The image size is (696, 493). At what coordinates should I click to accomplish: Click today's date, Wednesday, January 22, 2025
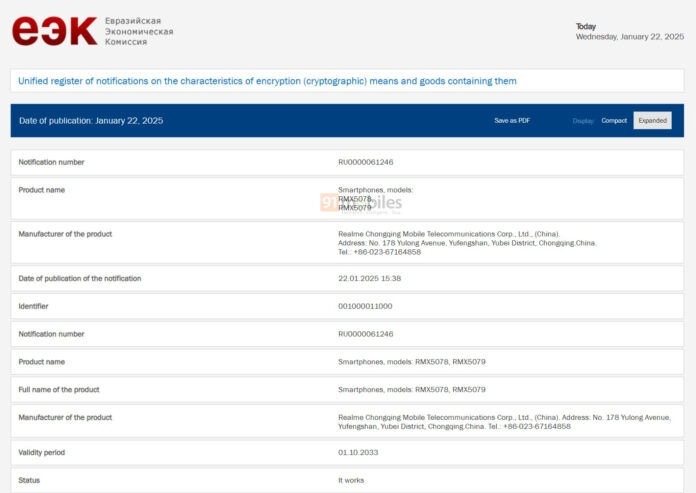click(x=629, y=37)
